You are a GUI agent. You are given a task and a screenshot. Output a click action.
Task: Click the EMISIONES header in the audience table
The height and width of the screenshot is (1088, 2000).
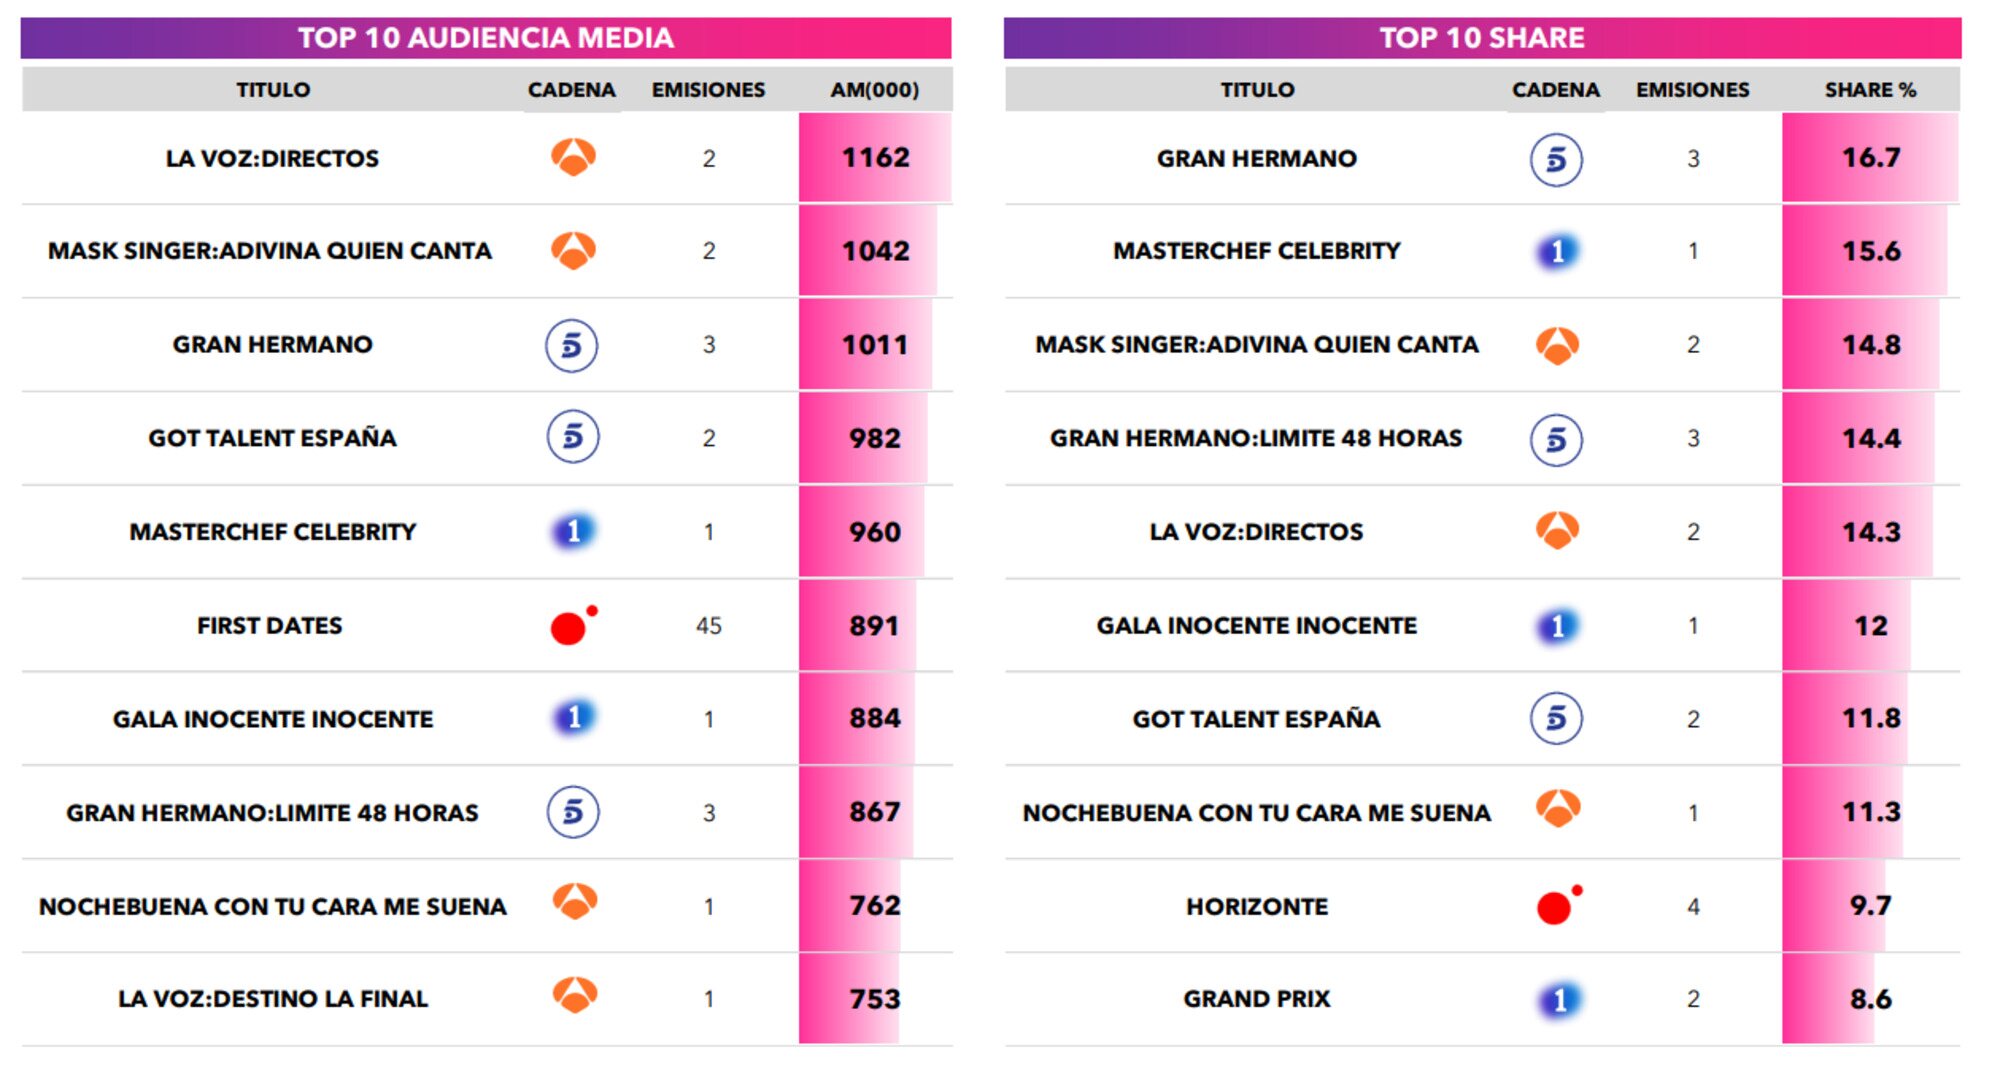point(708,90)
